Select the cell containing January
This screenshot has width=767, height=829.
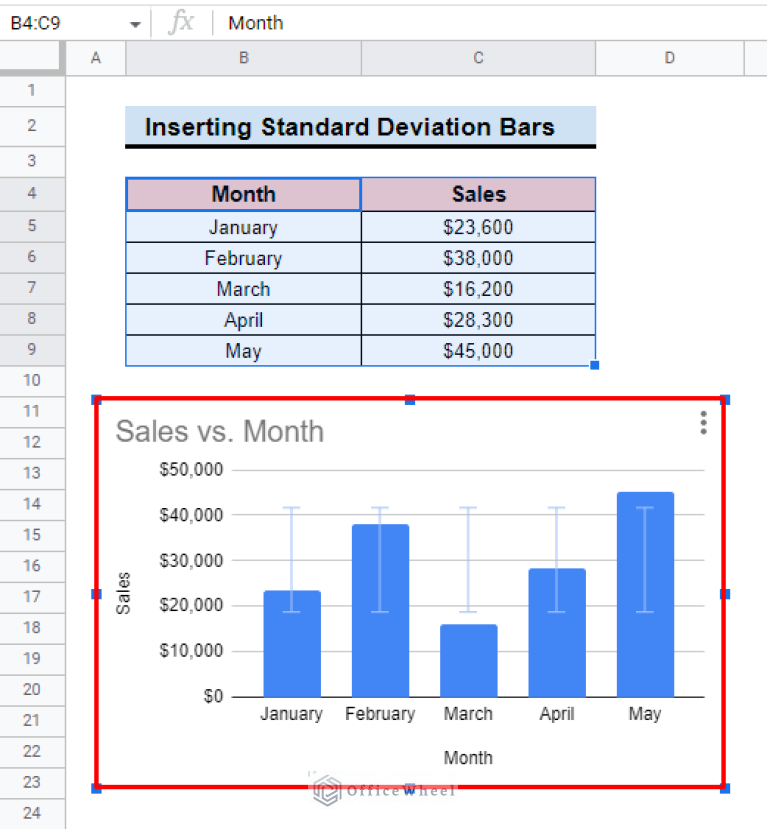point(242,226)
